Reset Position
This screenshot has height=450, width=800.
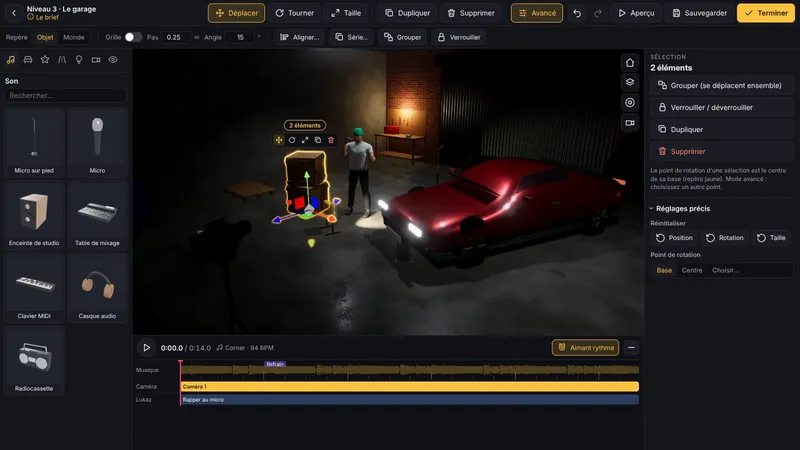(x=674, y=238)
